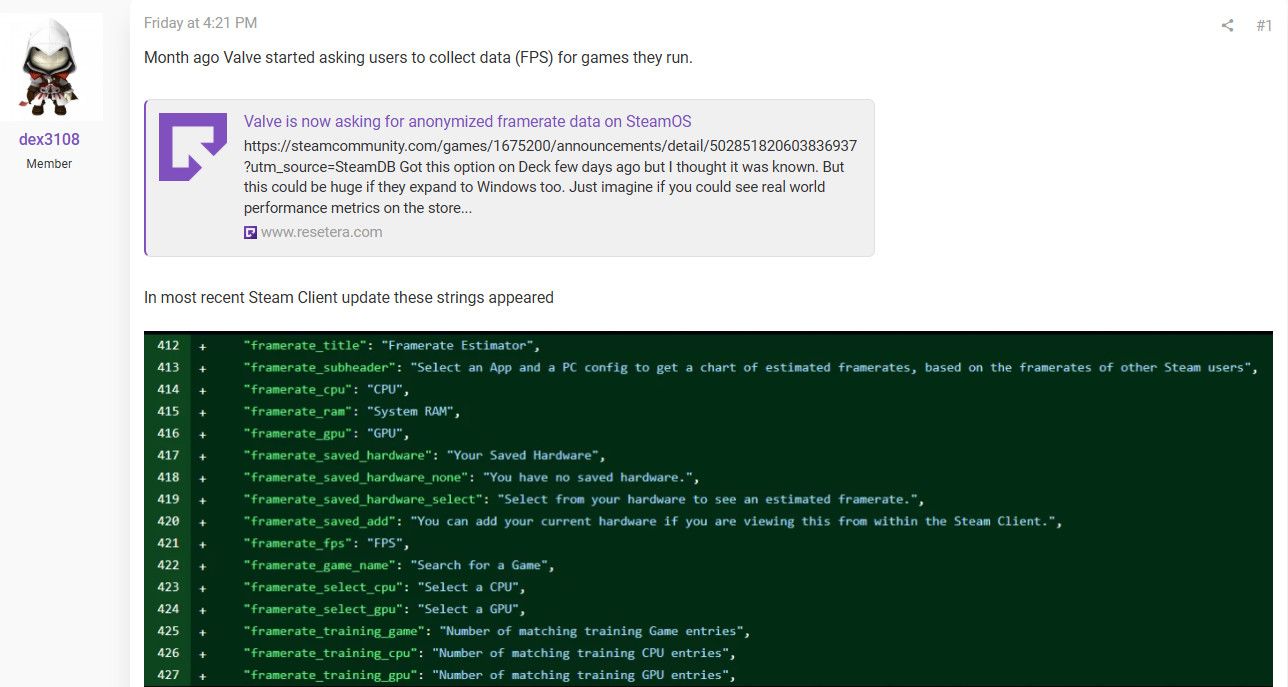Click the "Framerate Estimator" string value
The image size is (1288, 687).
click(460, 345)
